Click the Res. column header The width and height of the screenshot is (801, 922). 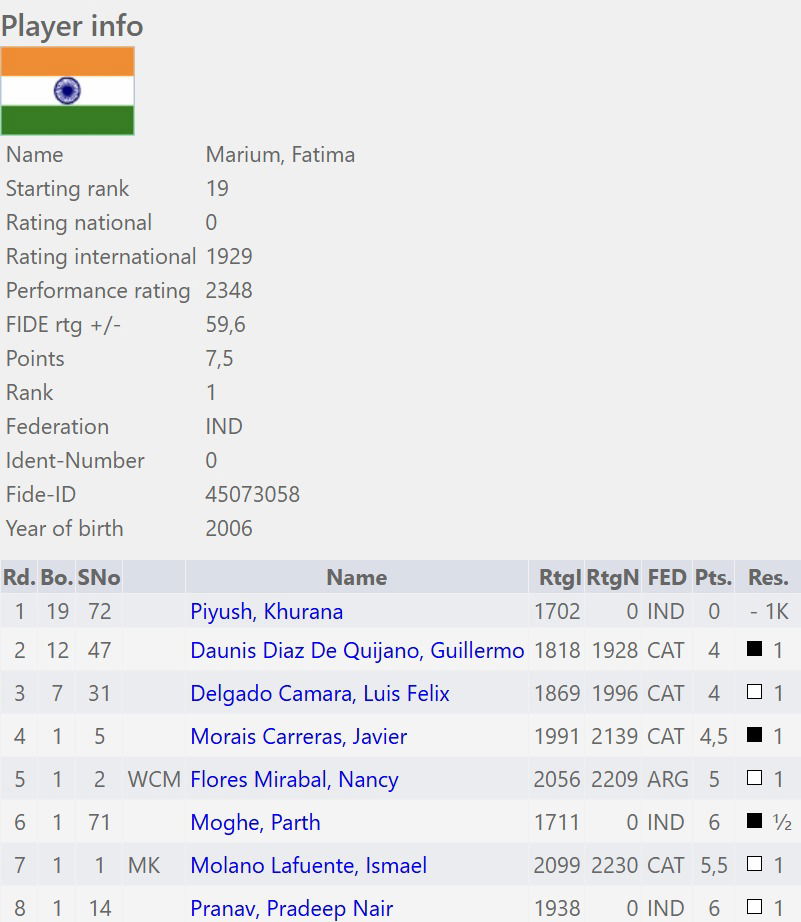point(768,577)
